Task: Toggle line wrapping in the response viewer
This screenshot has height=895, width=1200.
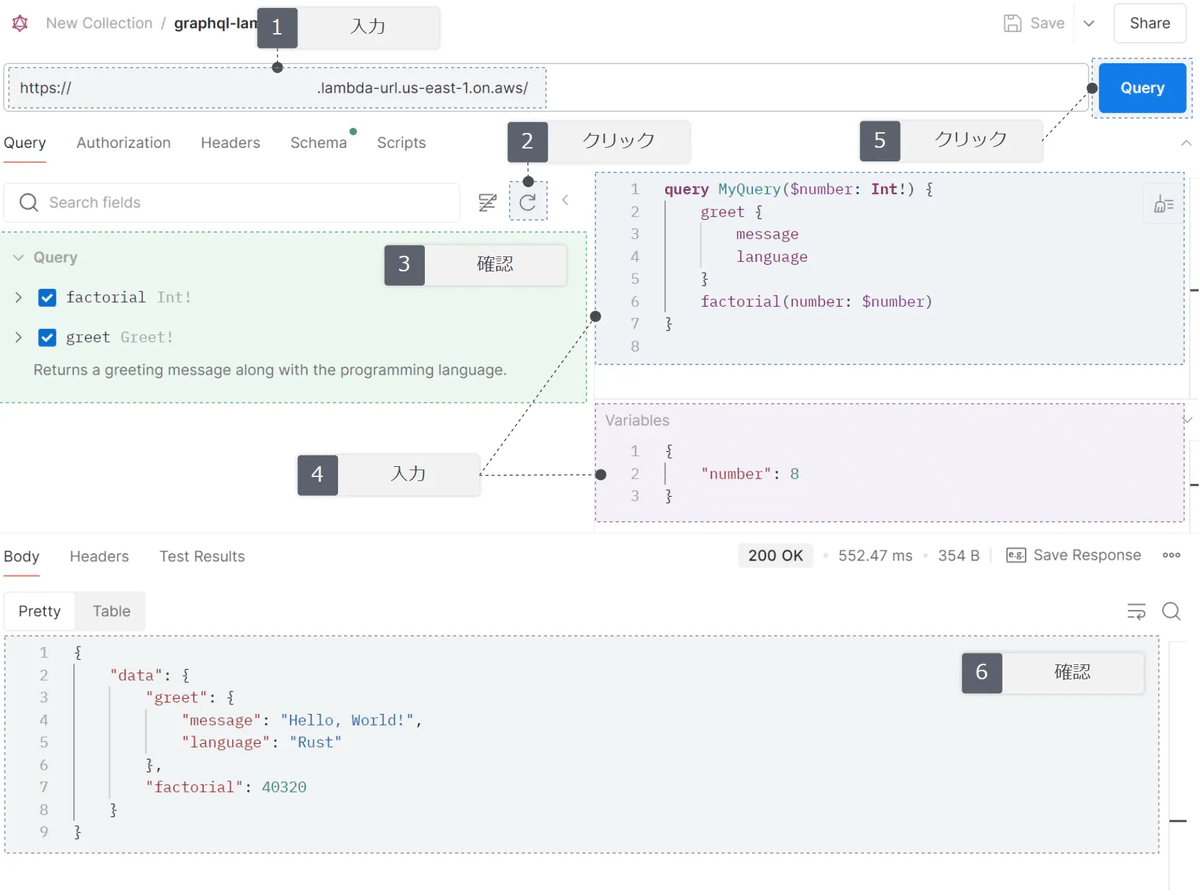Action: 1136,611
